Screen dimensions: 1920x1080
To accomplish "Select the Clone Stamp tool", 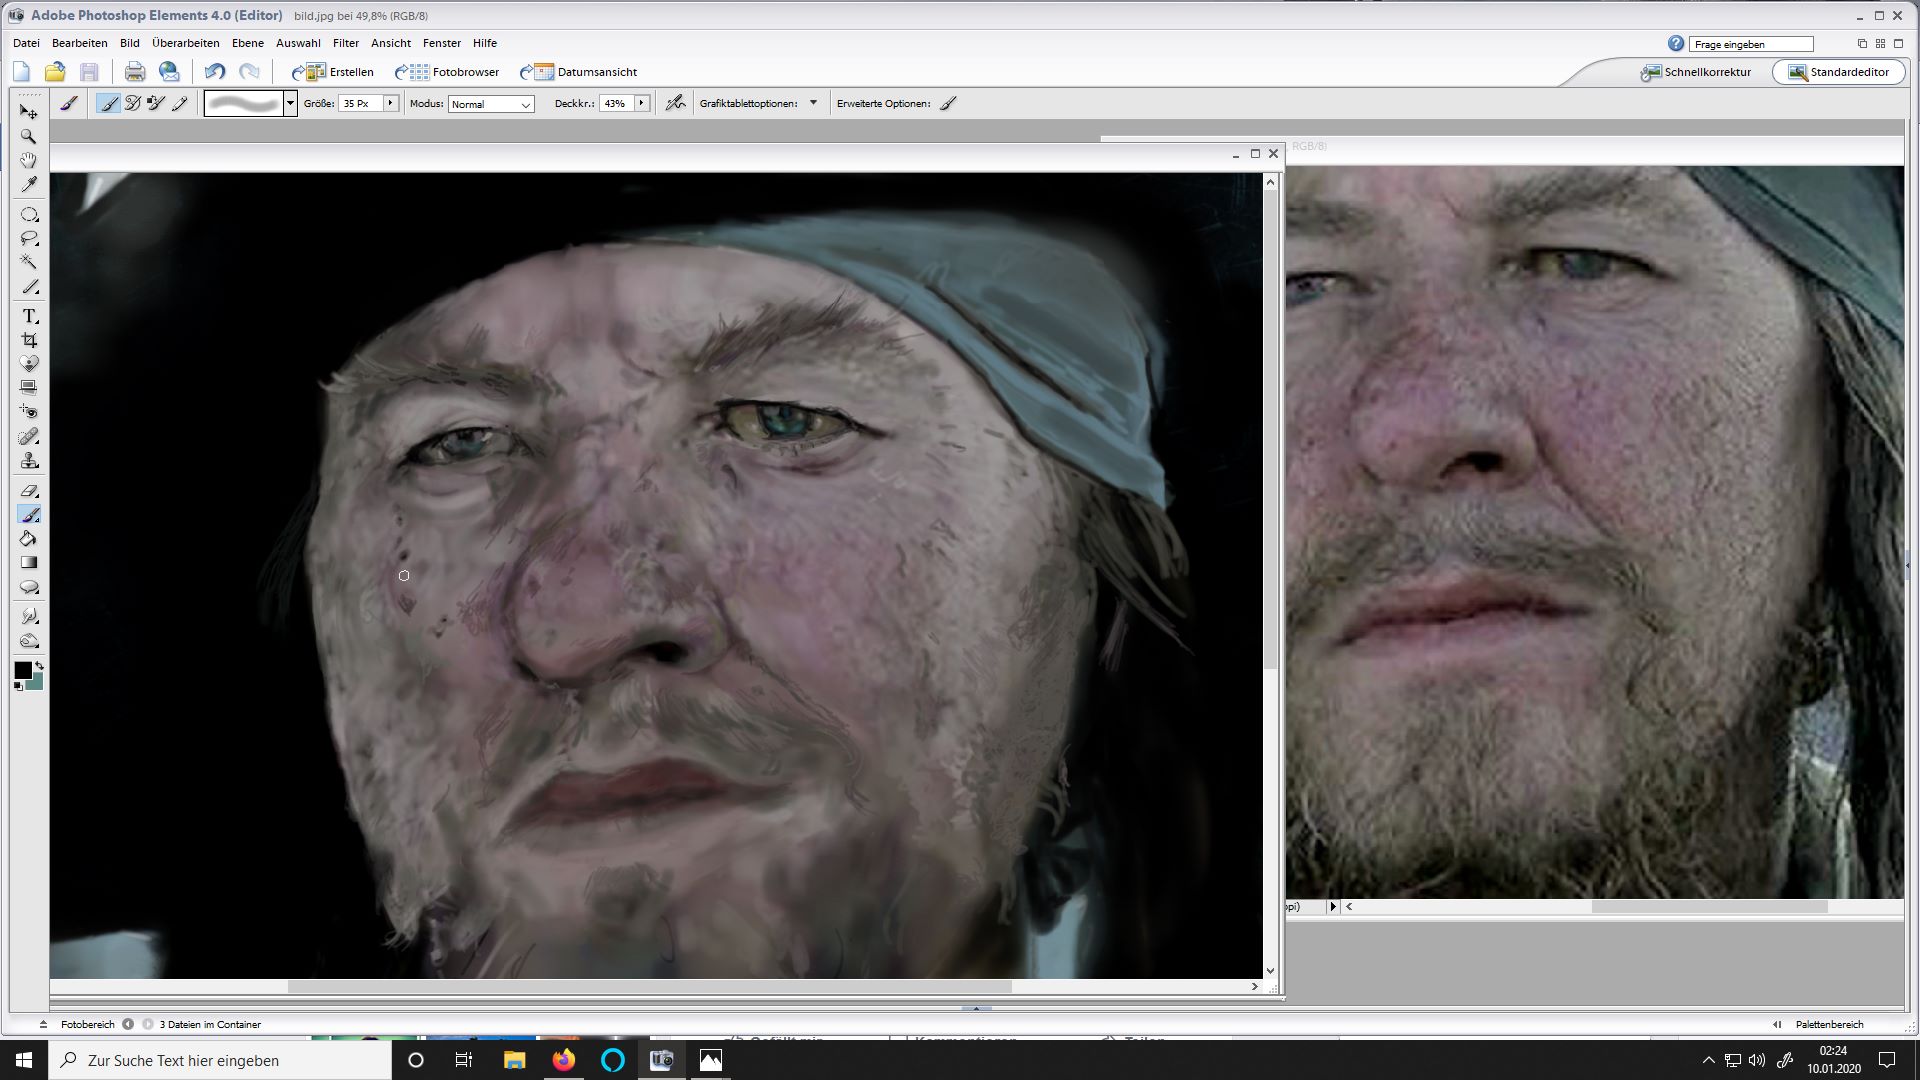I will pyautogui.click(x=29, y=461).
